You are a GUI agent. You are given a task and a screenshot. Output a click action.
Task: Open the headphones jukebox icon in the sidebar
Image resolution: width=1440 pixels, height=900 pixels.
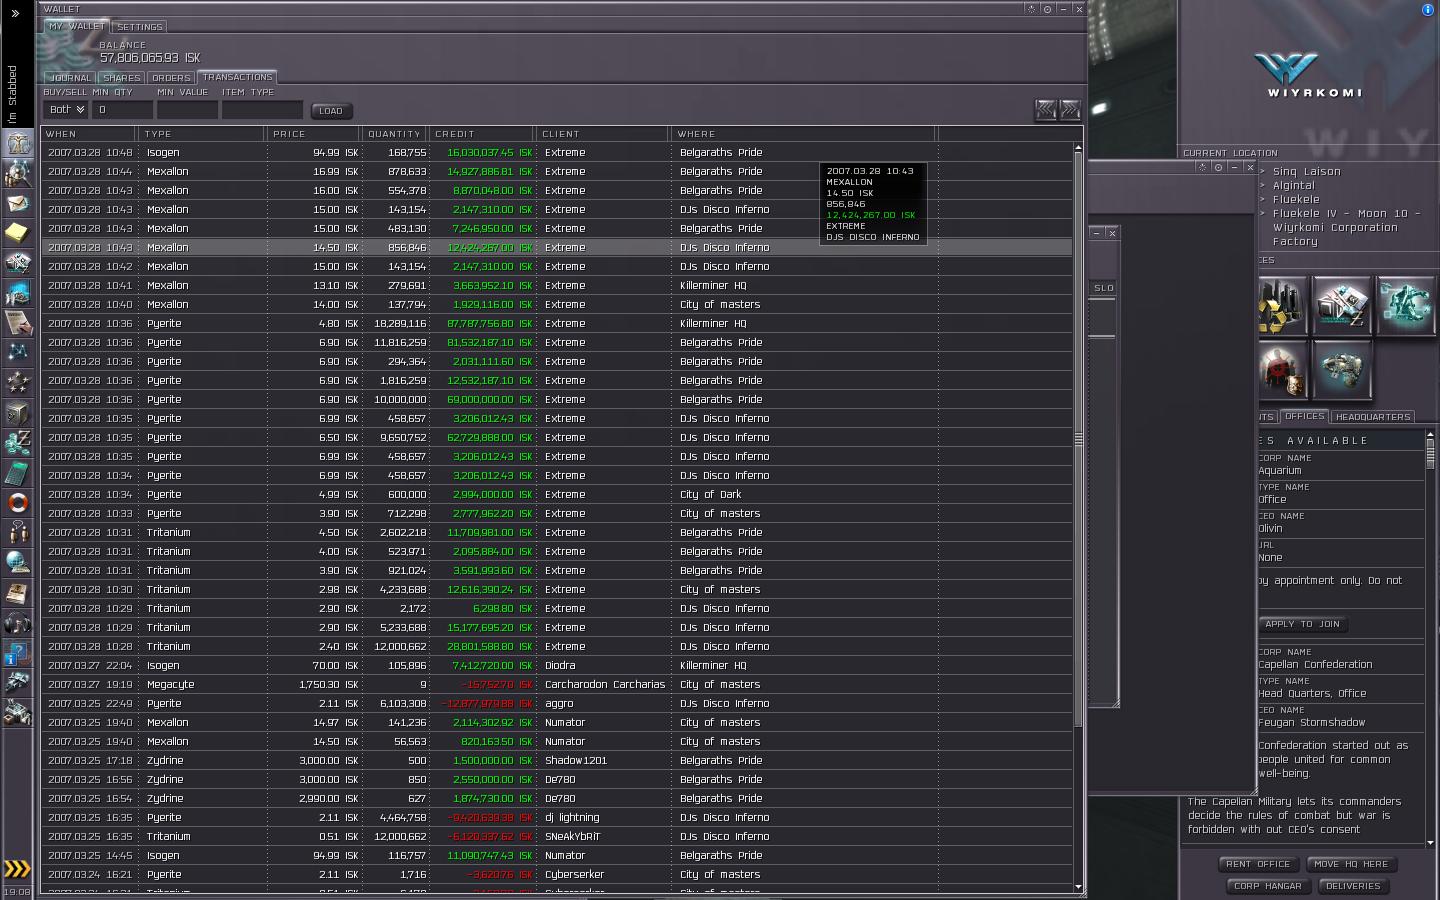point(17,623)
